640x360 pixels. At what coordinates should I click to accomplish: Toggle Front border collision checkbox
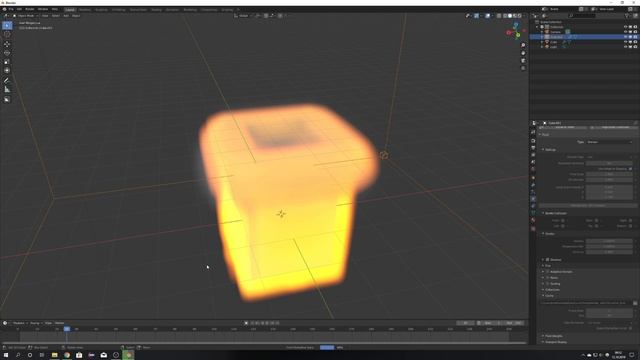tap(563, 220)
